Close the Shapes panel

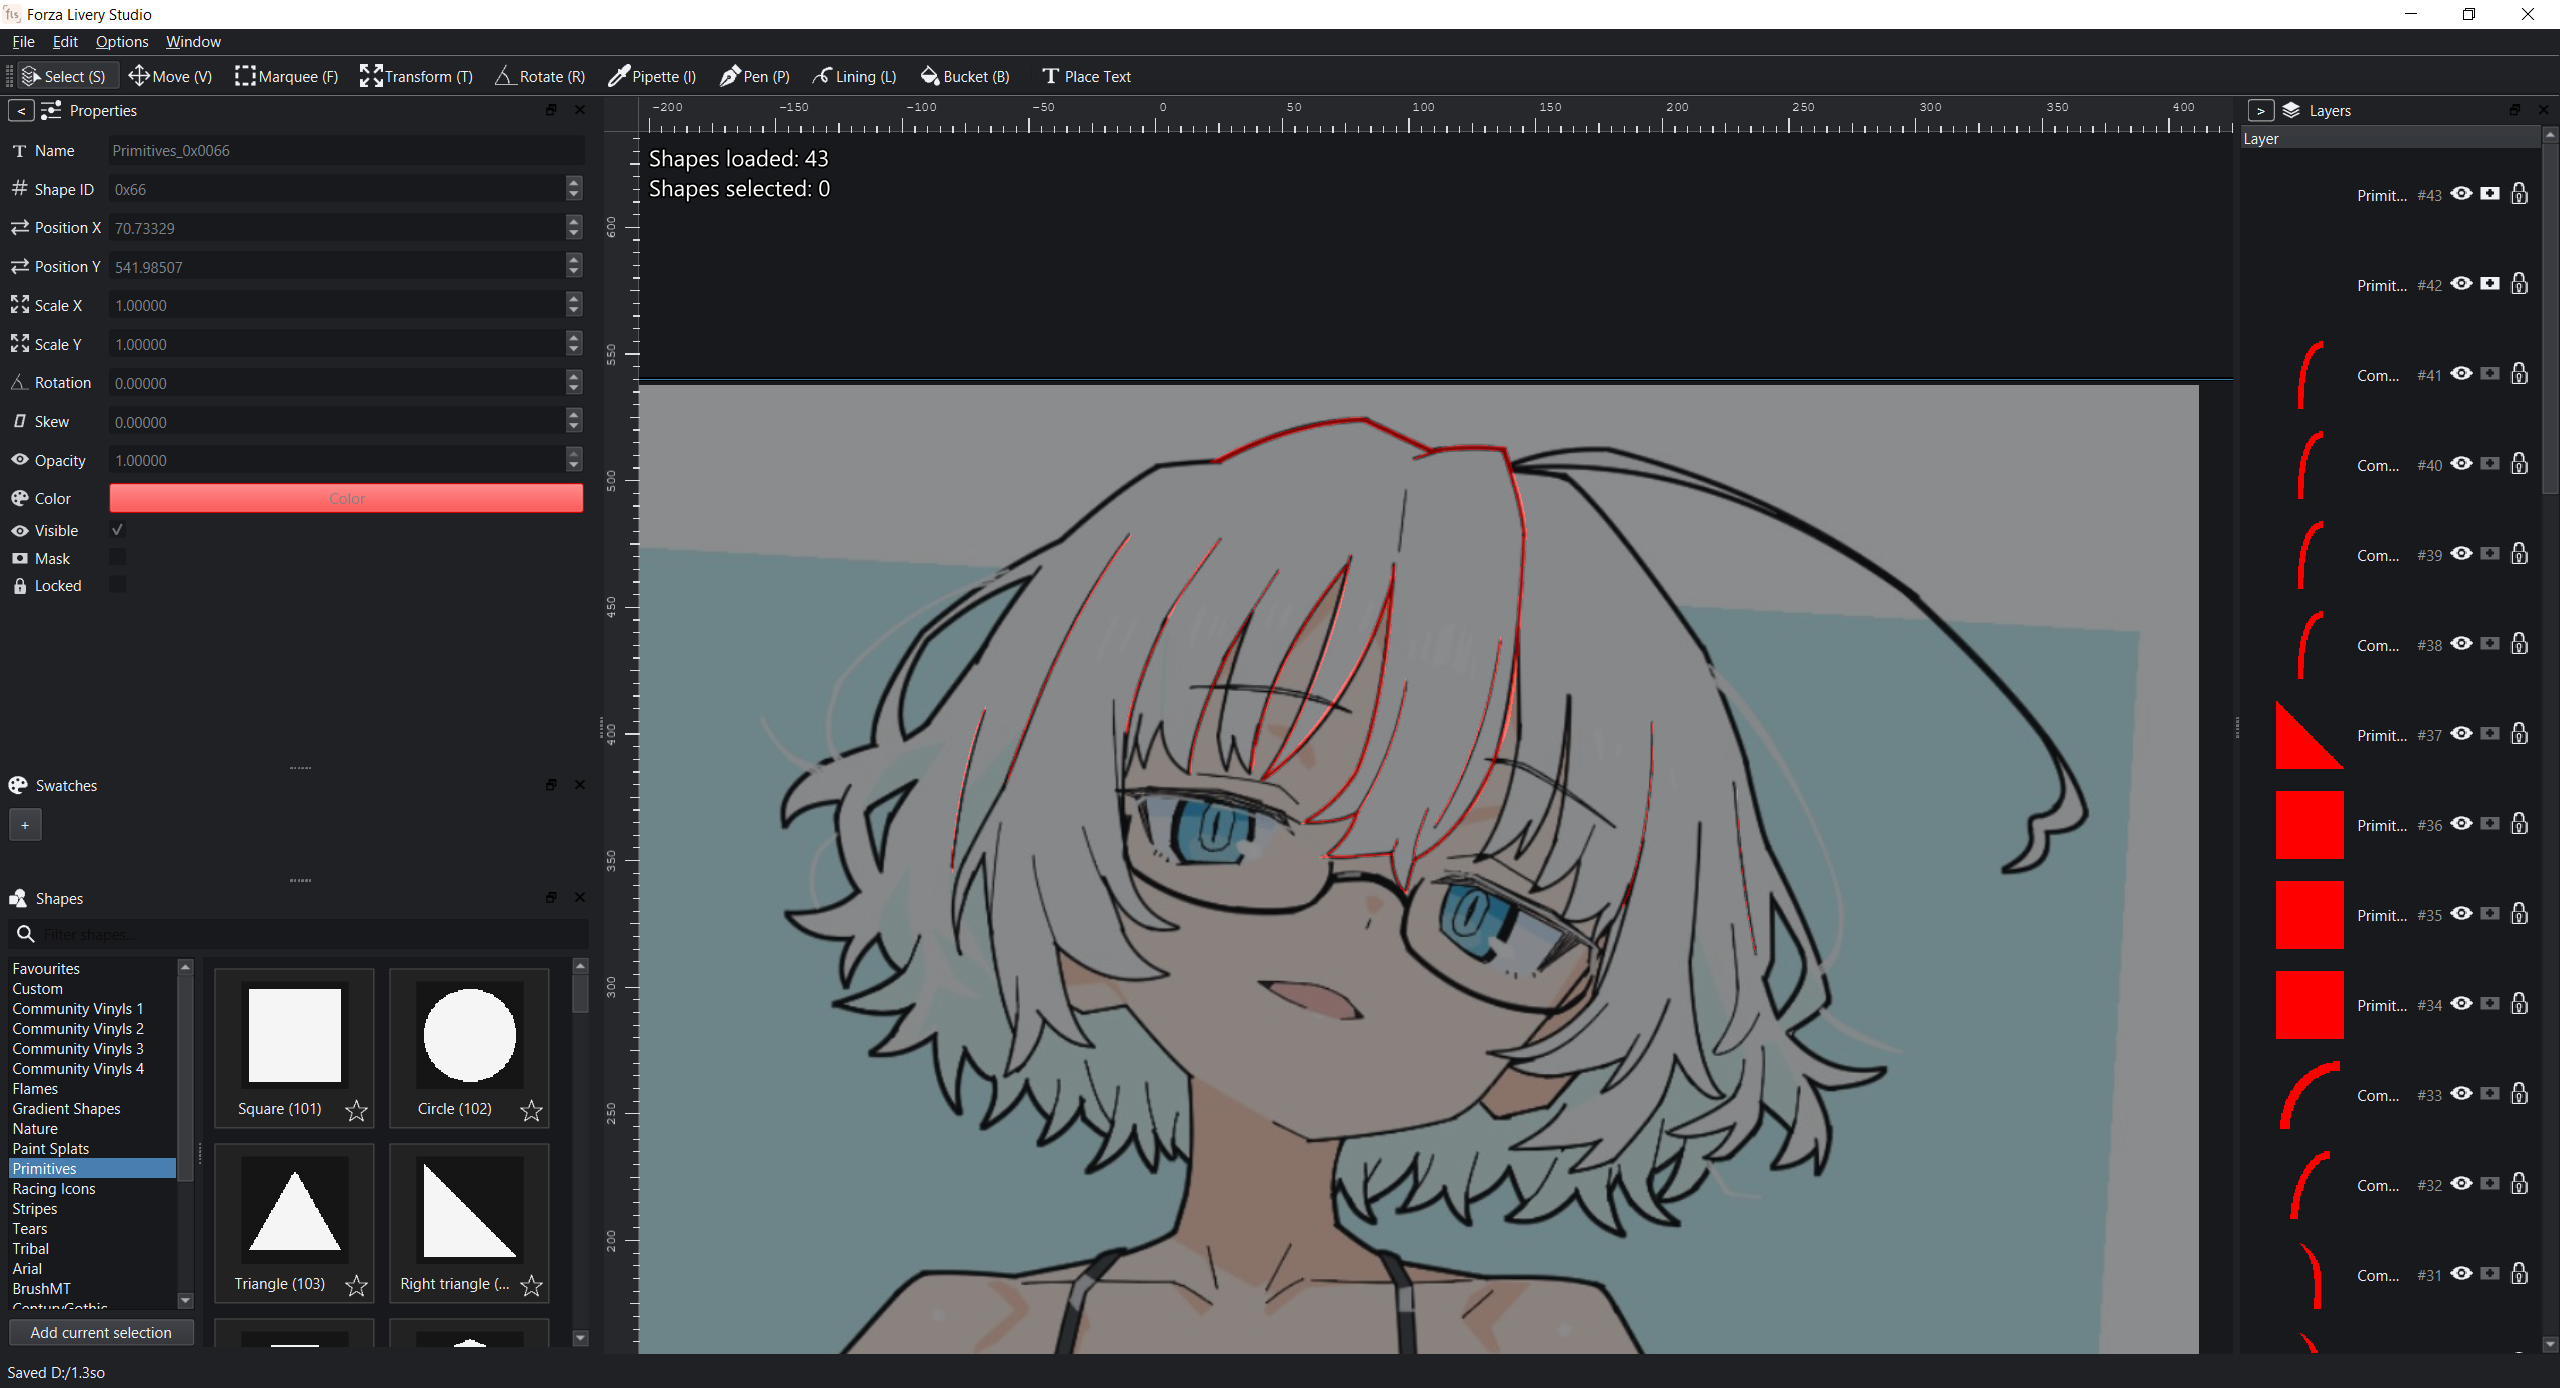(580, 898)
